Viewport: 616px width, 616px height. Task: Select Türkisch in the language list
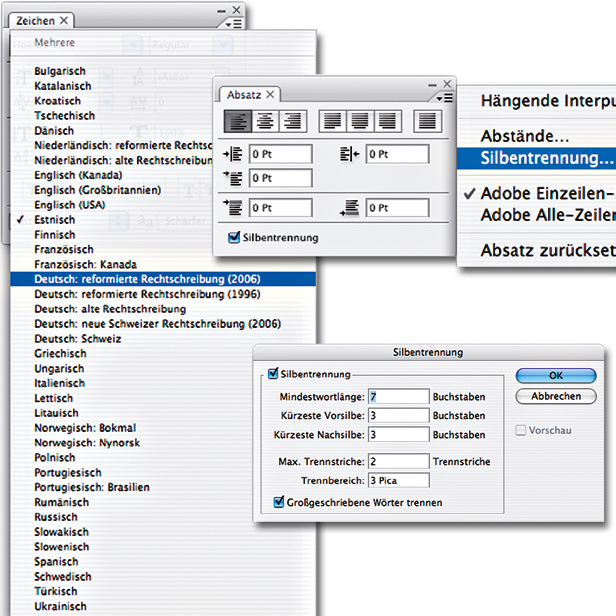coord(163,591)
